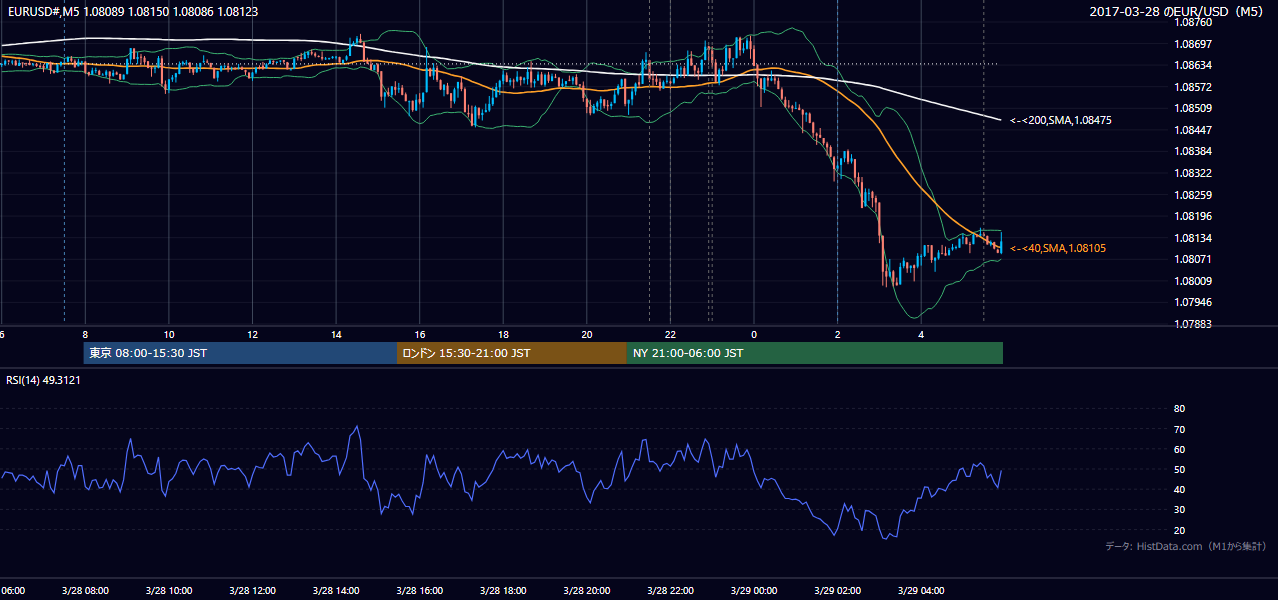Select the NY 21:00-06:00 JST session bar
The height and width of the screenshot is (600, 1278).
[x=815, y=353]
